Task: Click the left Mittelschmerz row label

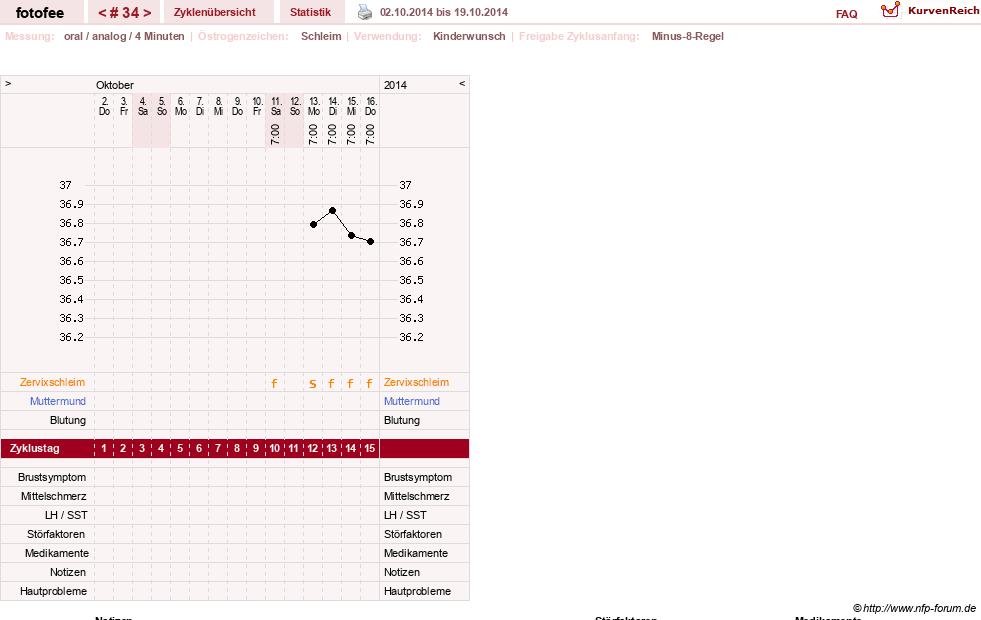Action: 54,496
